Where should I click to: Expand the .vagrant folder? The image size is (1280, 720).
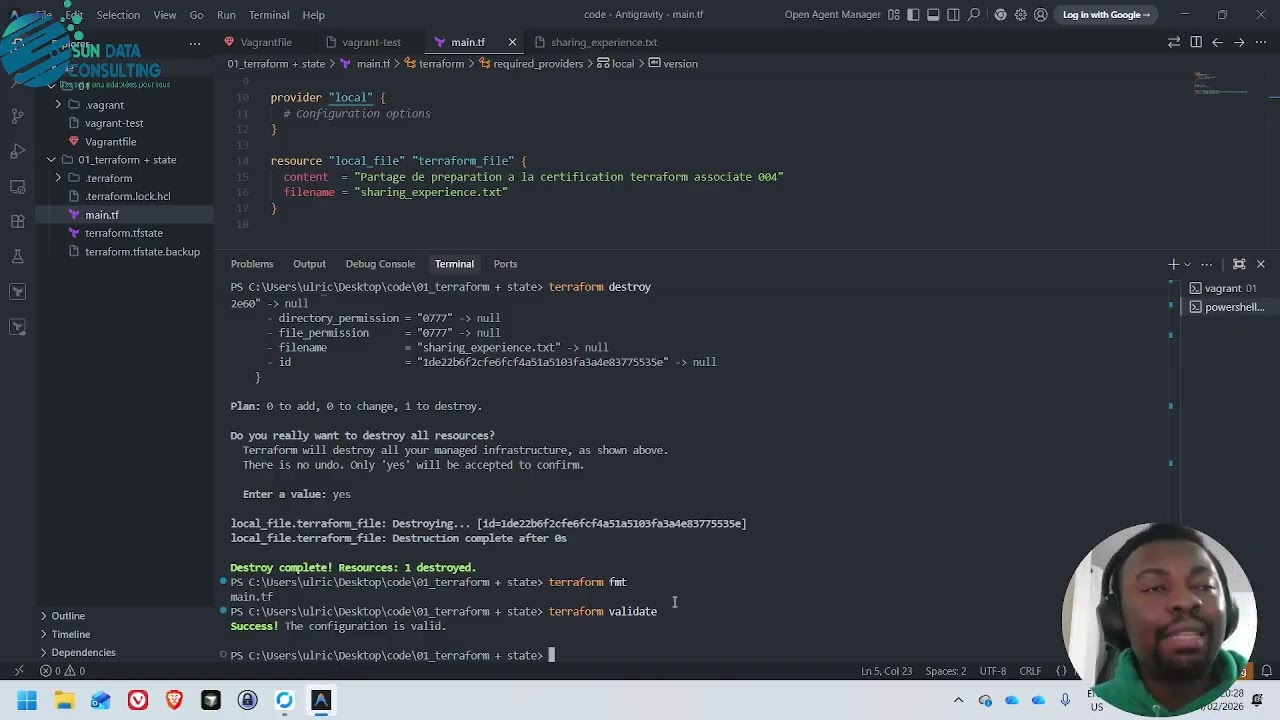coord(58,105)
